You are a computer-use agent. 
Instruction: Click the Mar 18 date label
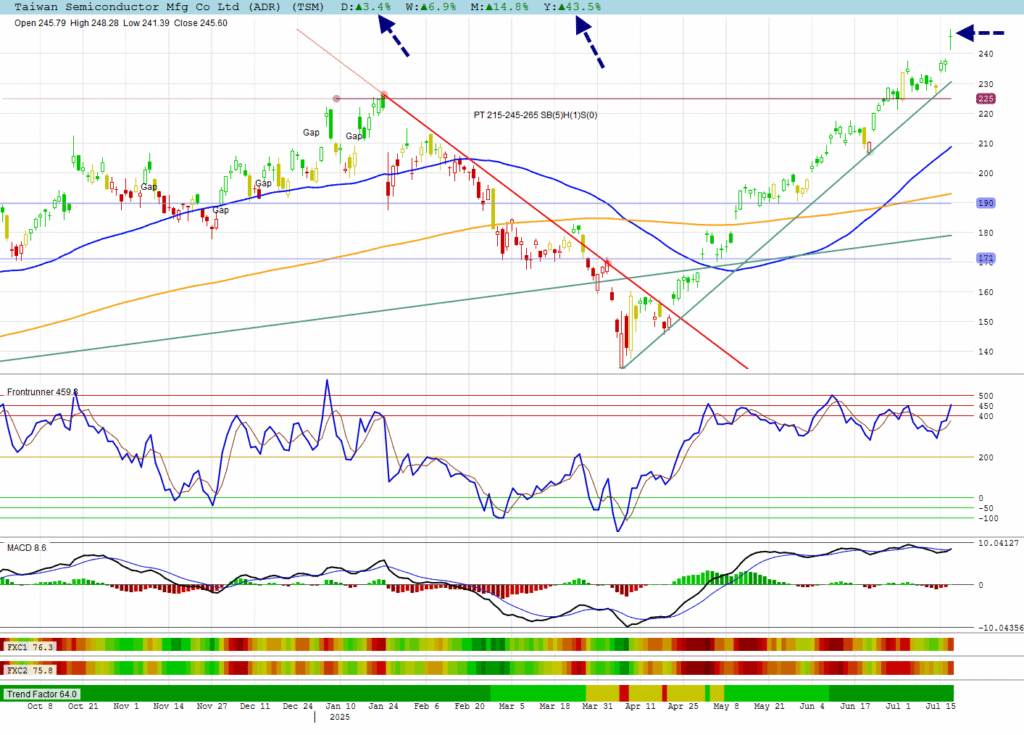tap(555, 706)
